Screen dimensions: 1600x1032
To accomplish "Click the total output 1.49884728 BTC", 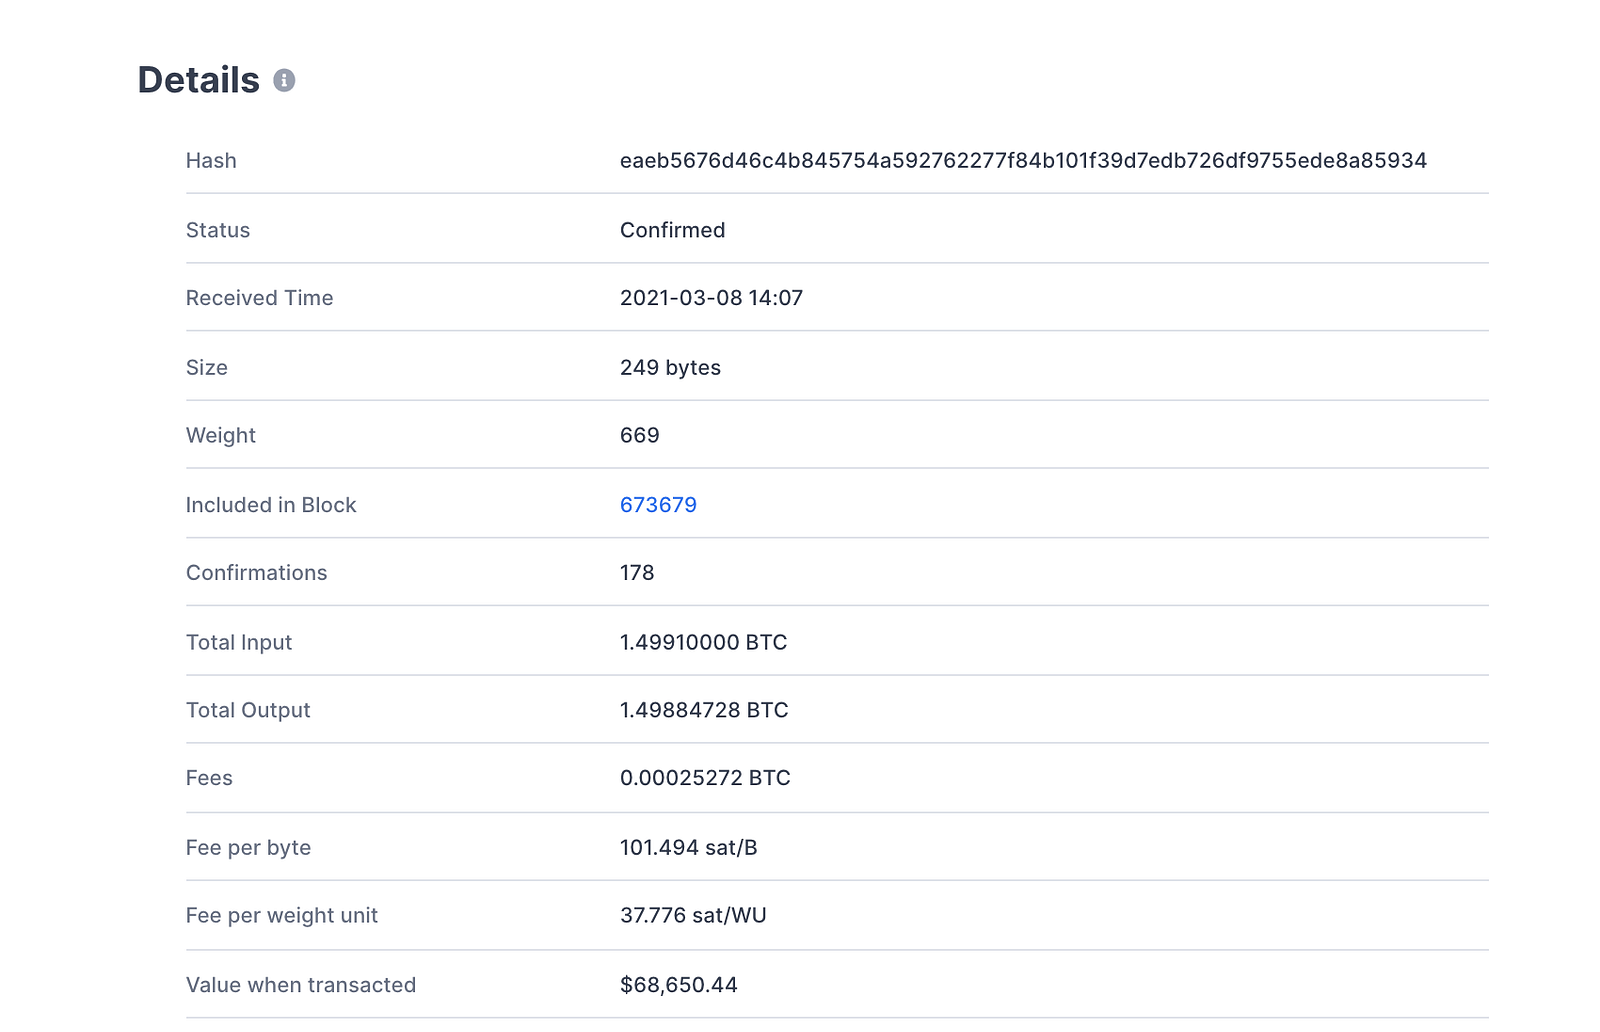I will pos(704,710).
